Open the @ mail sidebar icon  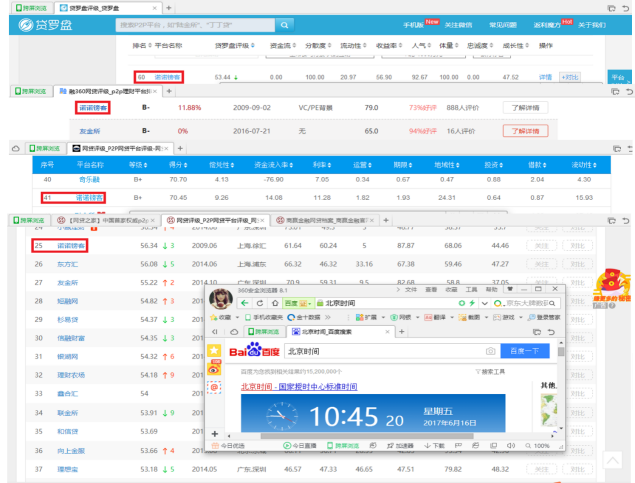click(x=214, y=387)
